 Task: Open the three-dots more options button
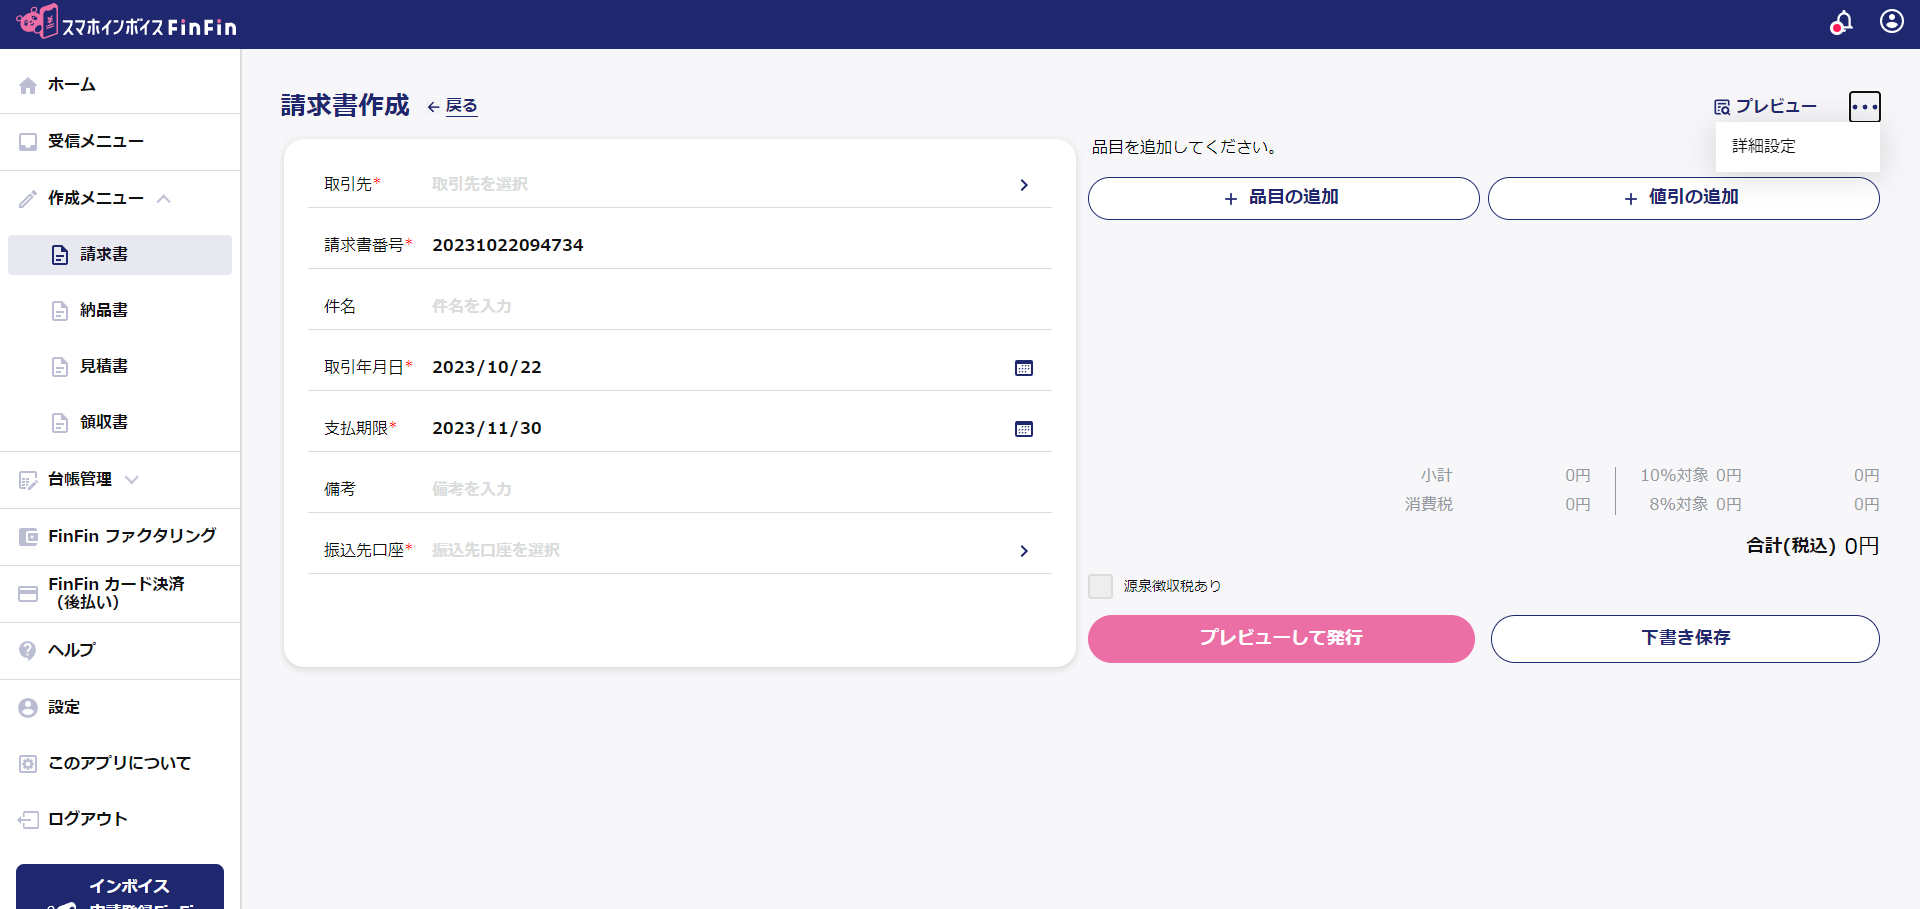(1864, 106)
